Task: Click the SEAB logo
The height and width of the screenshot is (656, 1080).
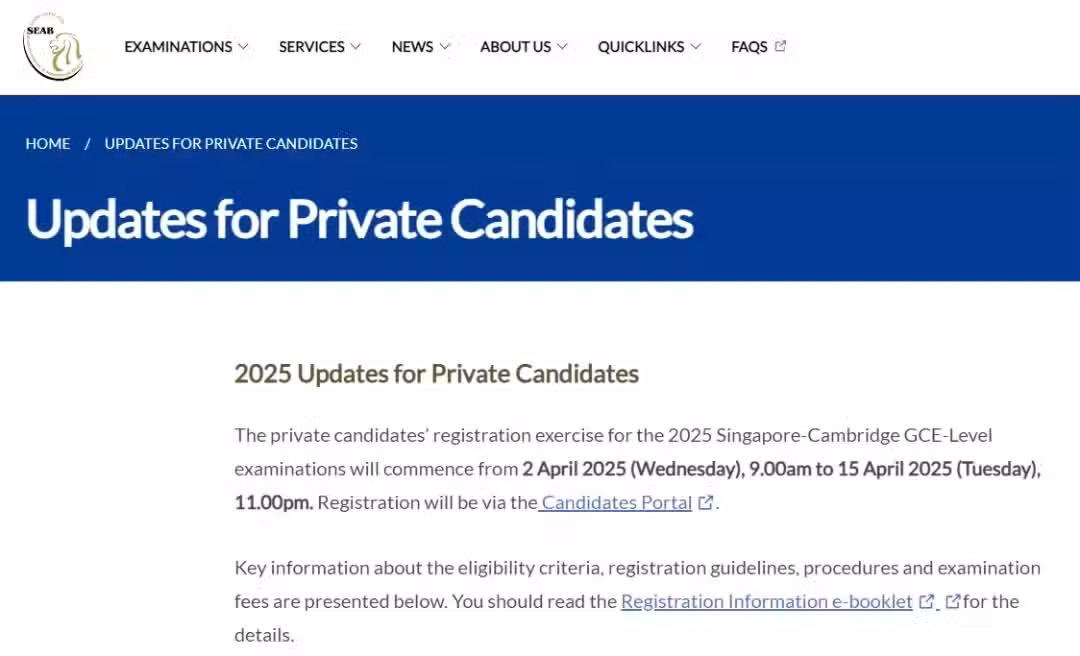Action: point(53,46)
